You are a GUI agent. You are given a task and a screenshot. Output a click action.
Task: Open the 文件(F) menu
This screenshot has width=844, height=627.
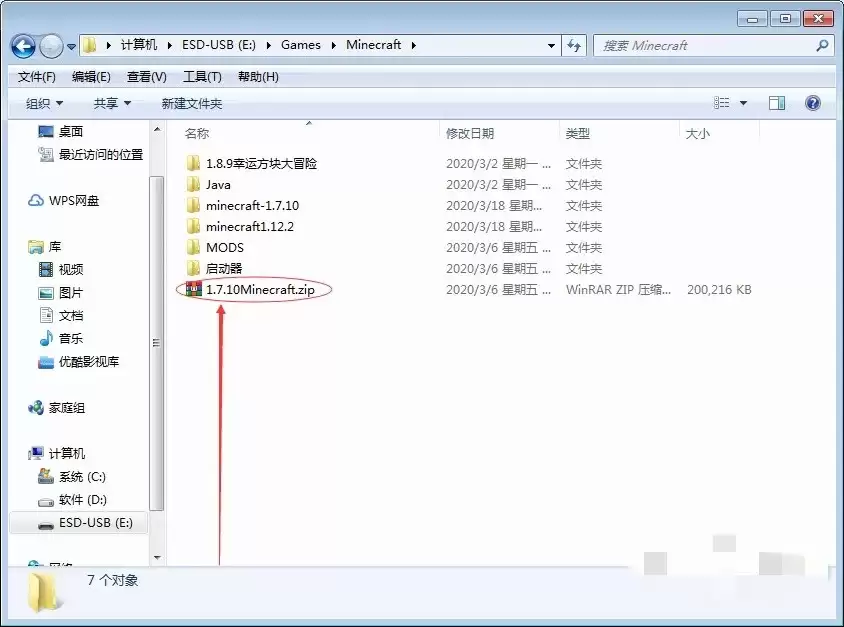(37, 77)
